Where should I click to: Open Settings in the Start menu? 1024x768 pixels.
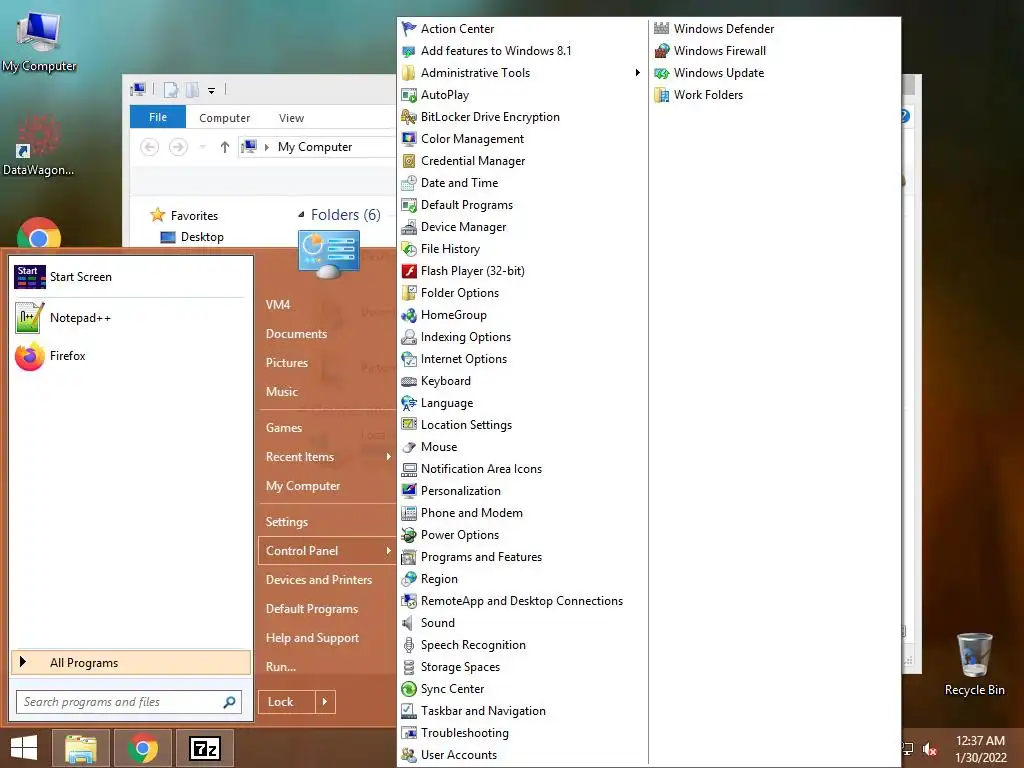287,522
